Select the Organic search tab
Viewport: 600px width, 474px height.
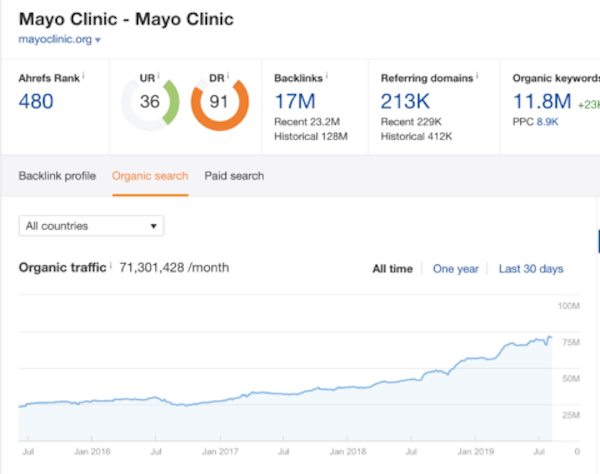150,176
